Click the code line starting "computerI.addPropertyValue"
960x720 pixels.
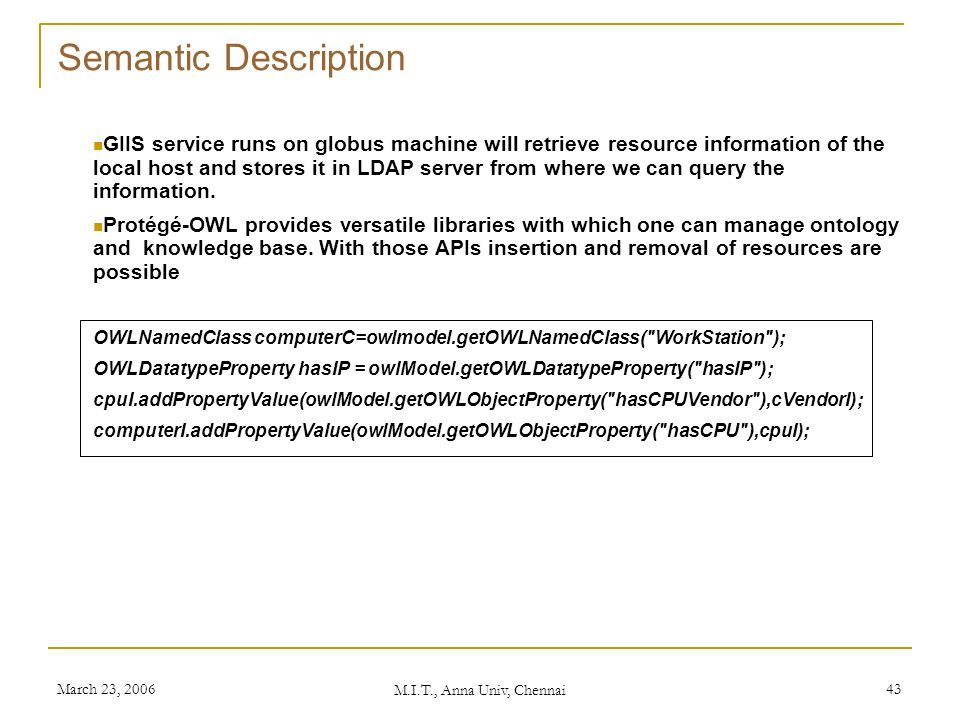pos(452,431)
